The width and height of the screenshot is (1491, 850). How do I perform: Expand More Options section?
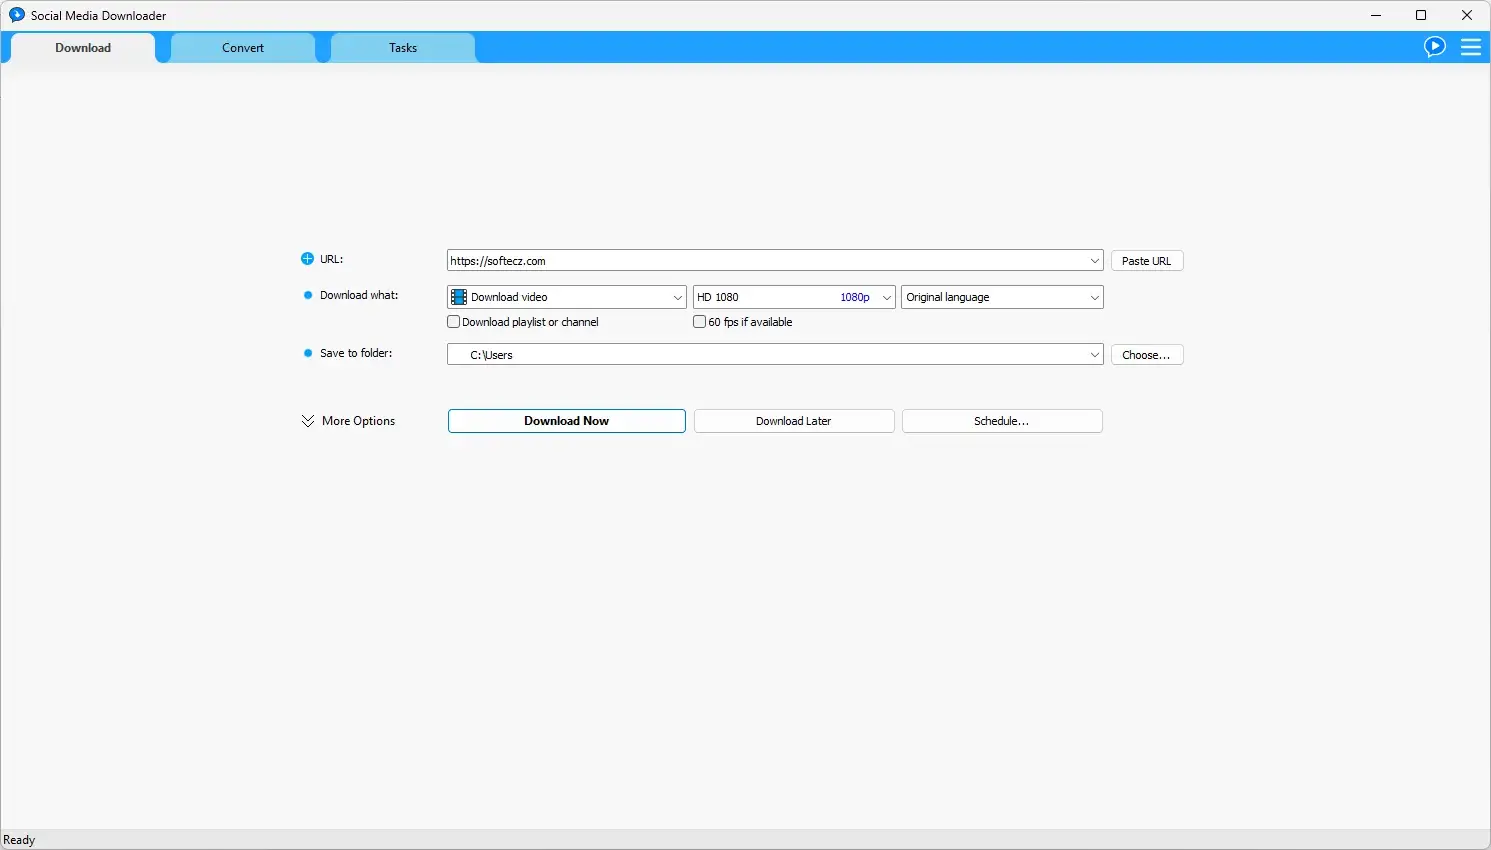(348, 421)
